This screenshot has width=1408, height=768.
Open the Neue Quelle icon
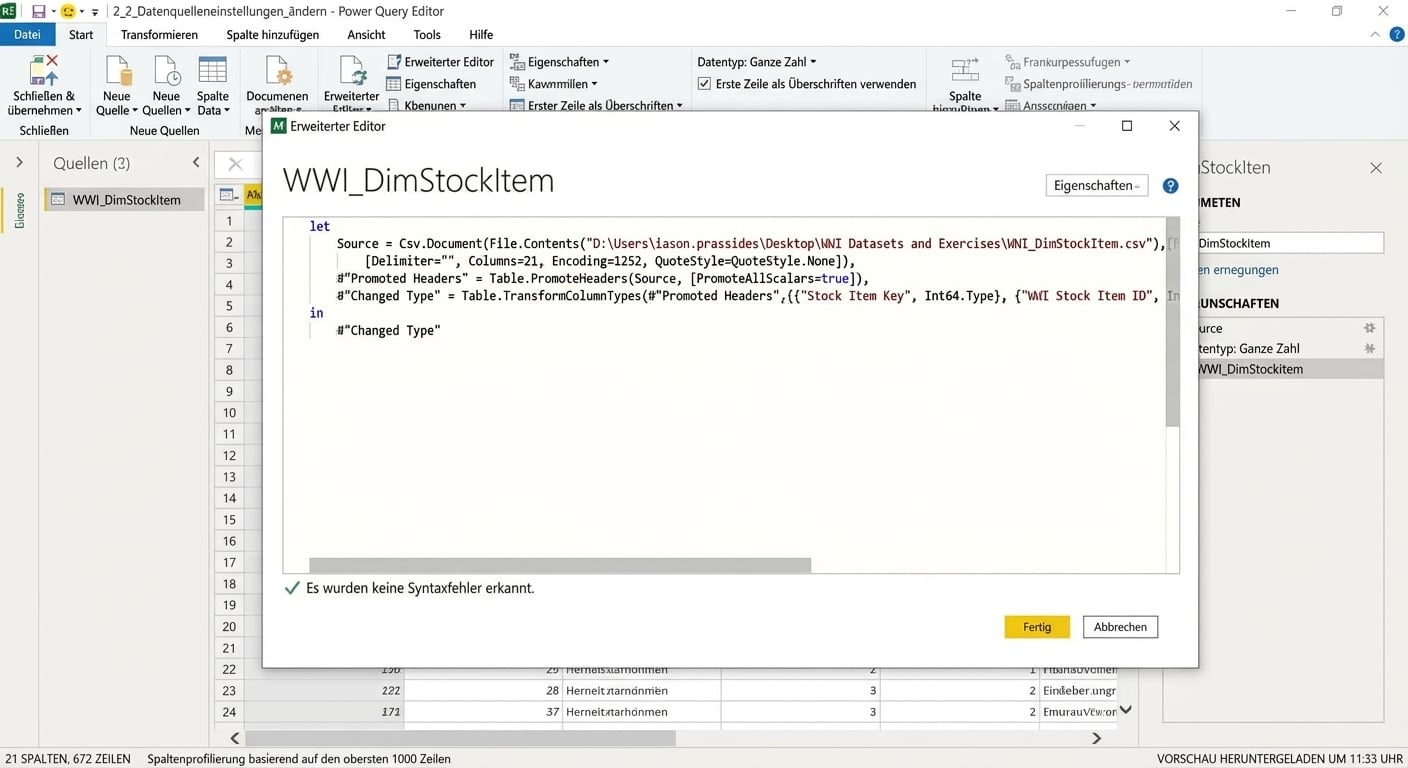point(118,71)
